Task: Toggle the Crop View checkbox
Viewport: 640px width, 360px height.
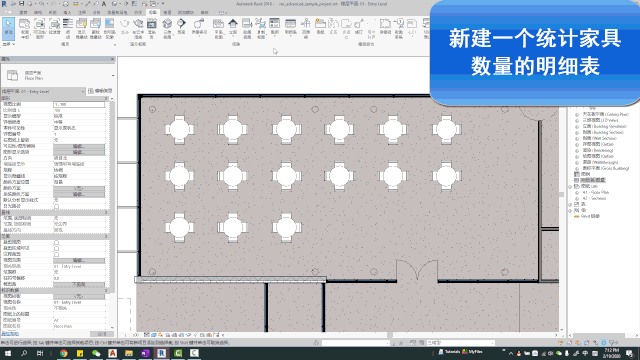Action: 56,242
